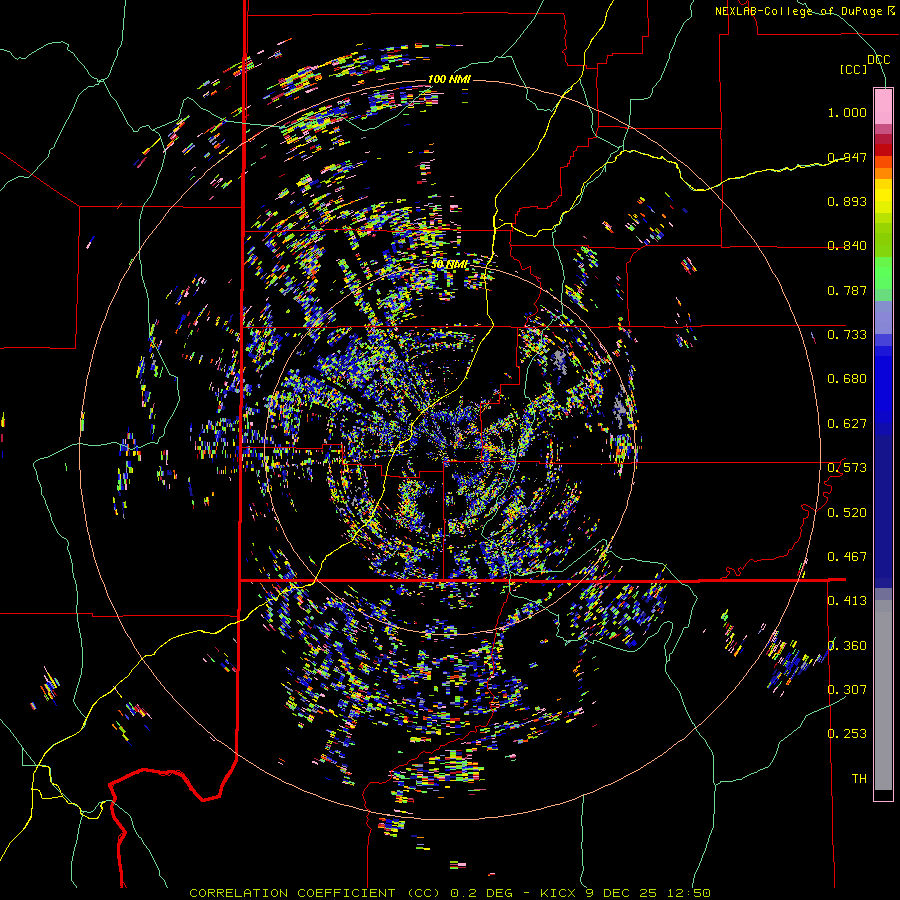
Task: Select the 0.627 legend value
Action: tap(847, 424)
